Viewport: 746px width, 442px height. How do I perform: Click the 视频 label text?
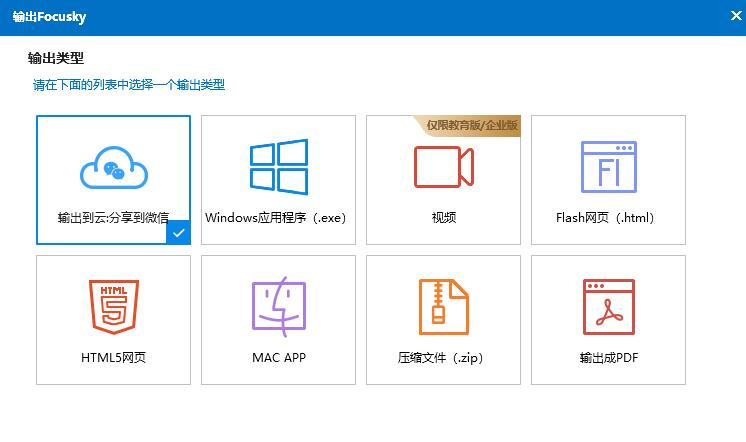coord(443,218)
